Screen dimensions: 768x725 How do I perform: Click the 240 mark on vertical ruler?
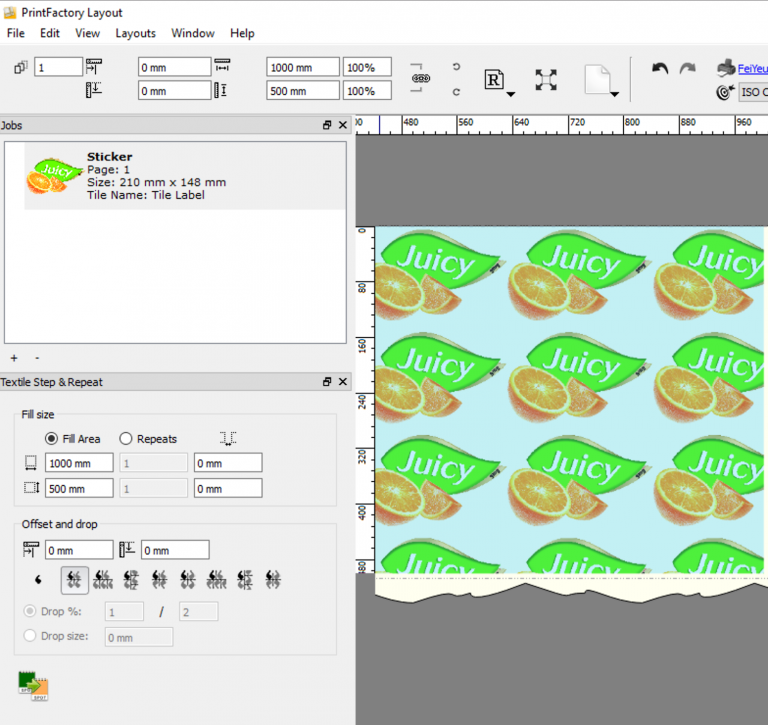tap(362, 402)
